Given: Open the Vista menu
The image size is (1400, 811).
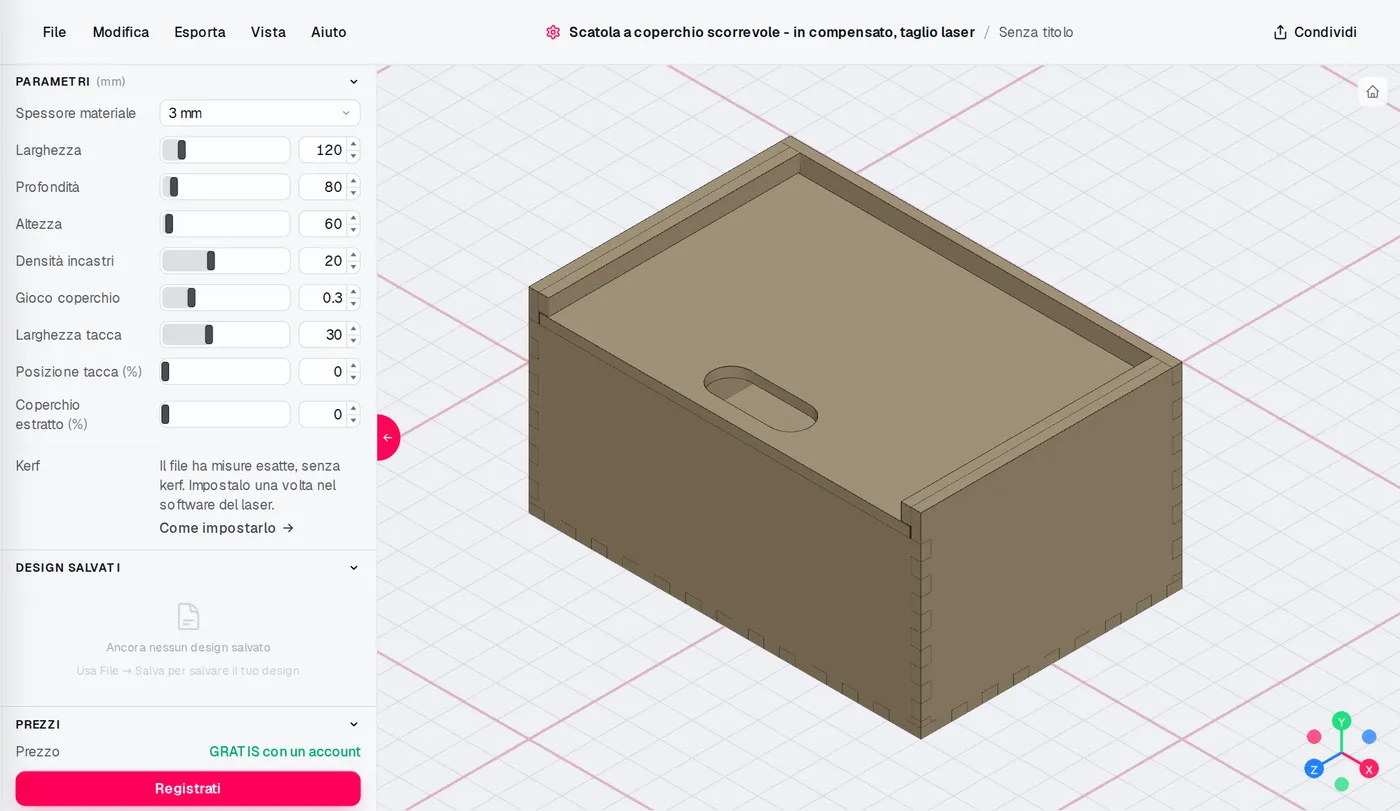Looking at the screenshot, I should (x=268, y=32).
